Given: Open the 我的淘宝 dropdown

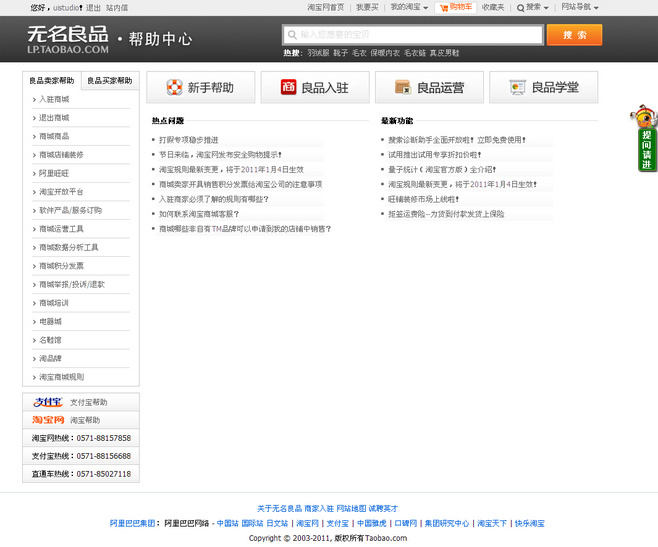Looking at the screenshot, I should 409,7.
